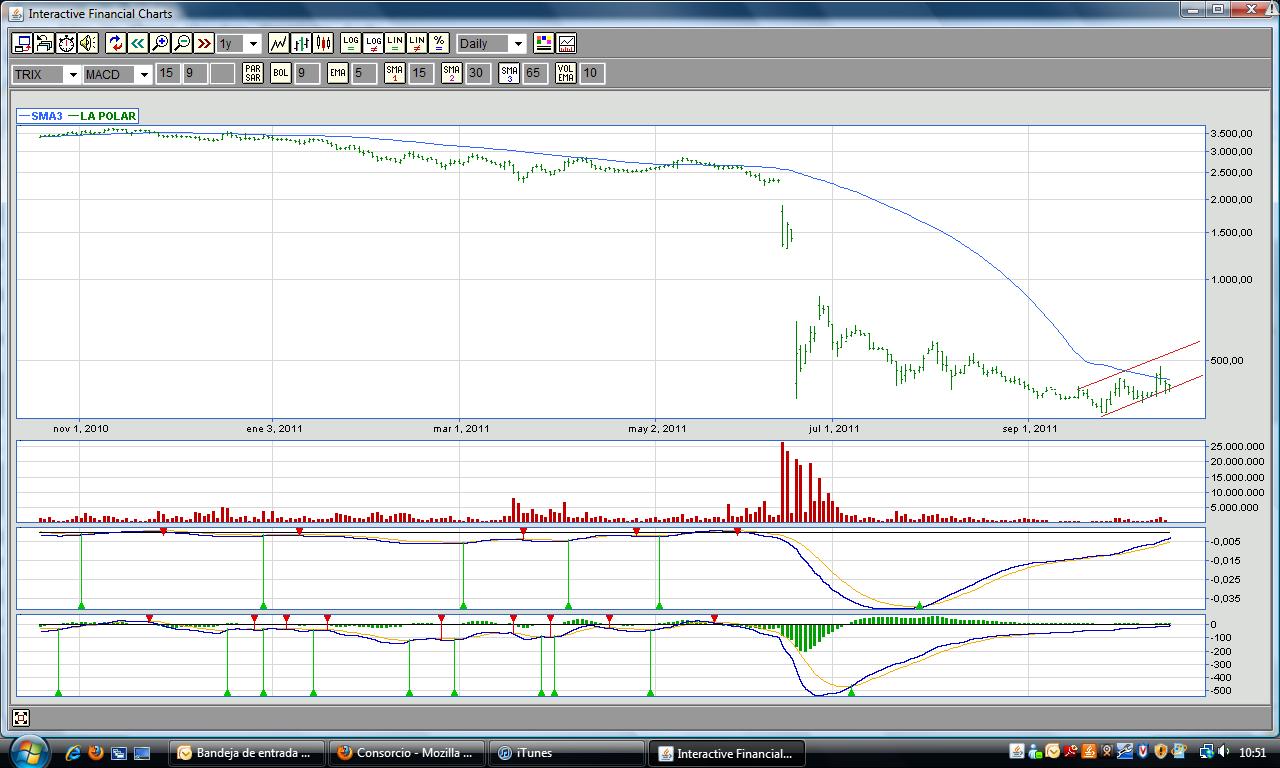
Task: Select the line chart style icon
Action: pos(278,43)
